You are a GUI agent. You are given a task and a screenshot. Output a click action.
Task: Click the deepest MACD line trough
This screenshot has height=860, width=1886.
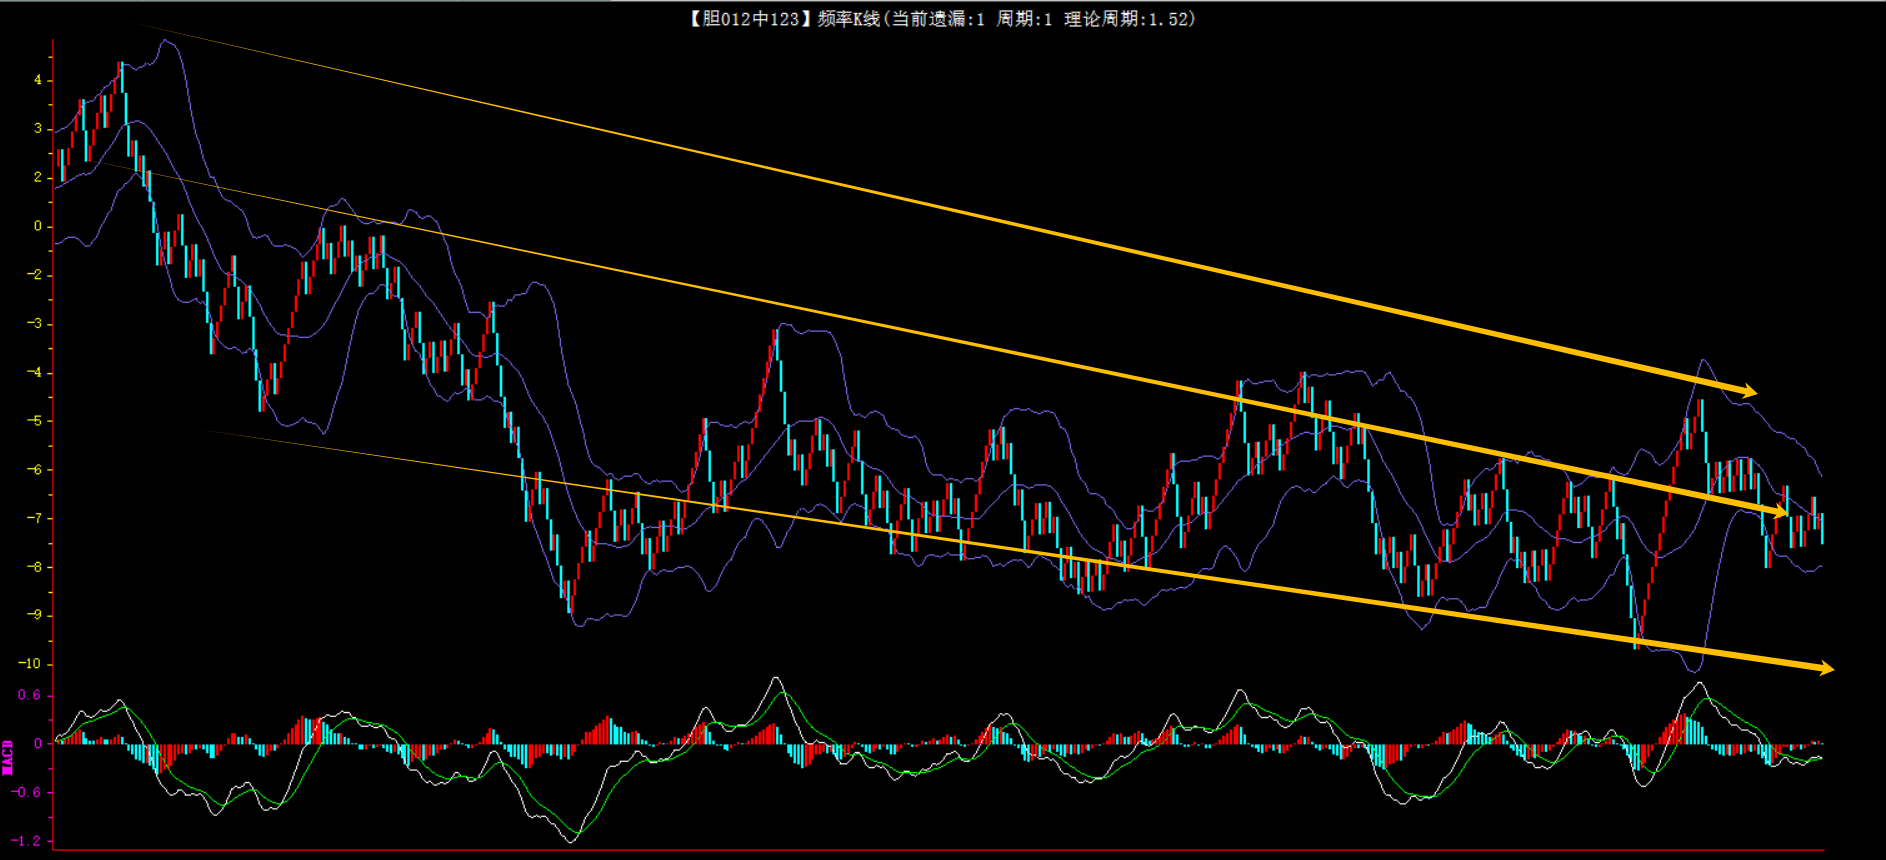pos(572,841)
